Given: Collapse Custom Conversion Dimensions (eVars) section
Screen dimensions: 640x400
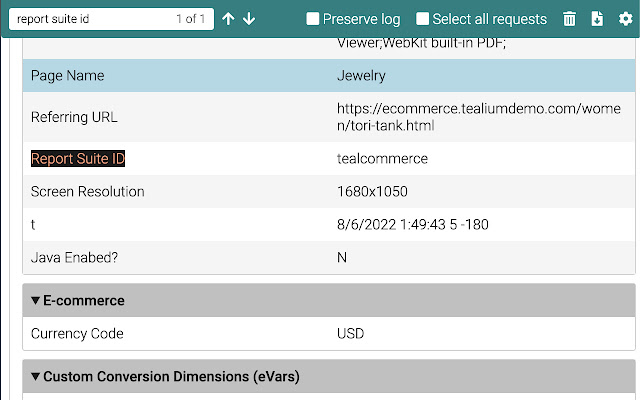Looking at the screenshot, I should pos(36,377).
